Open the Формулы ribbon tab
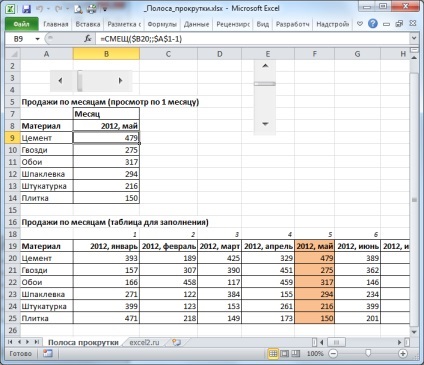 162,24
